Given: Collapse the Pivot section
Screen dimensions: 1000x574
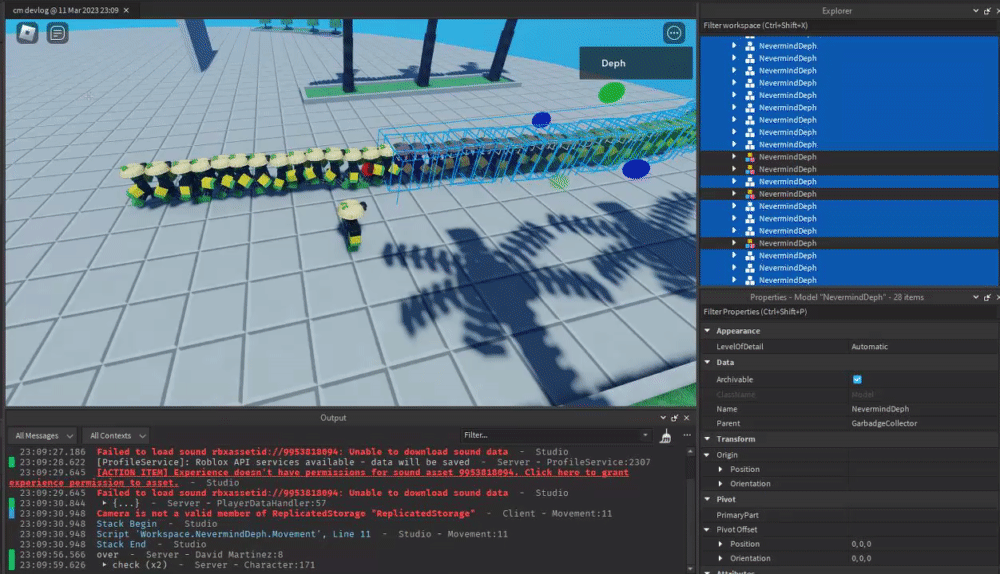Looking at the screenshot, I should pyautogui.click(x=707, y=499).
